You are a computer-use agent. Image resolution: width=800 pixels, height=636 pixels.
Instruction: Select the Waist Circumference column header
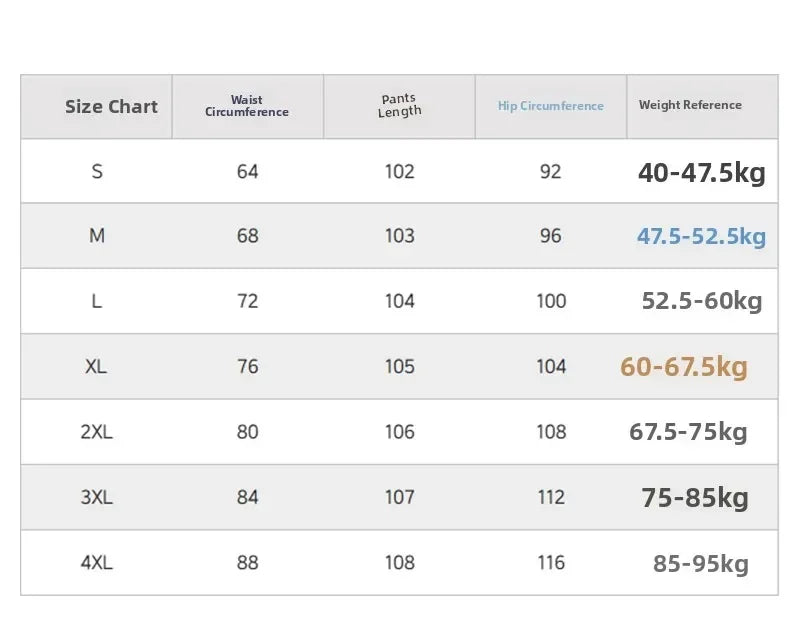click(x=247, y=106)
